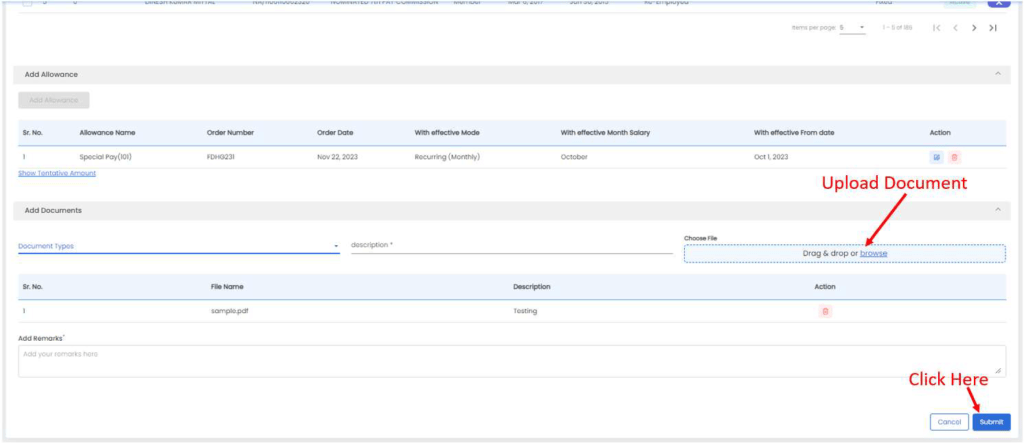Click the October month salary cell
This screenshot has height=443, width=1024.
pos(574,157)
